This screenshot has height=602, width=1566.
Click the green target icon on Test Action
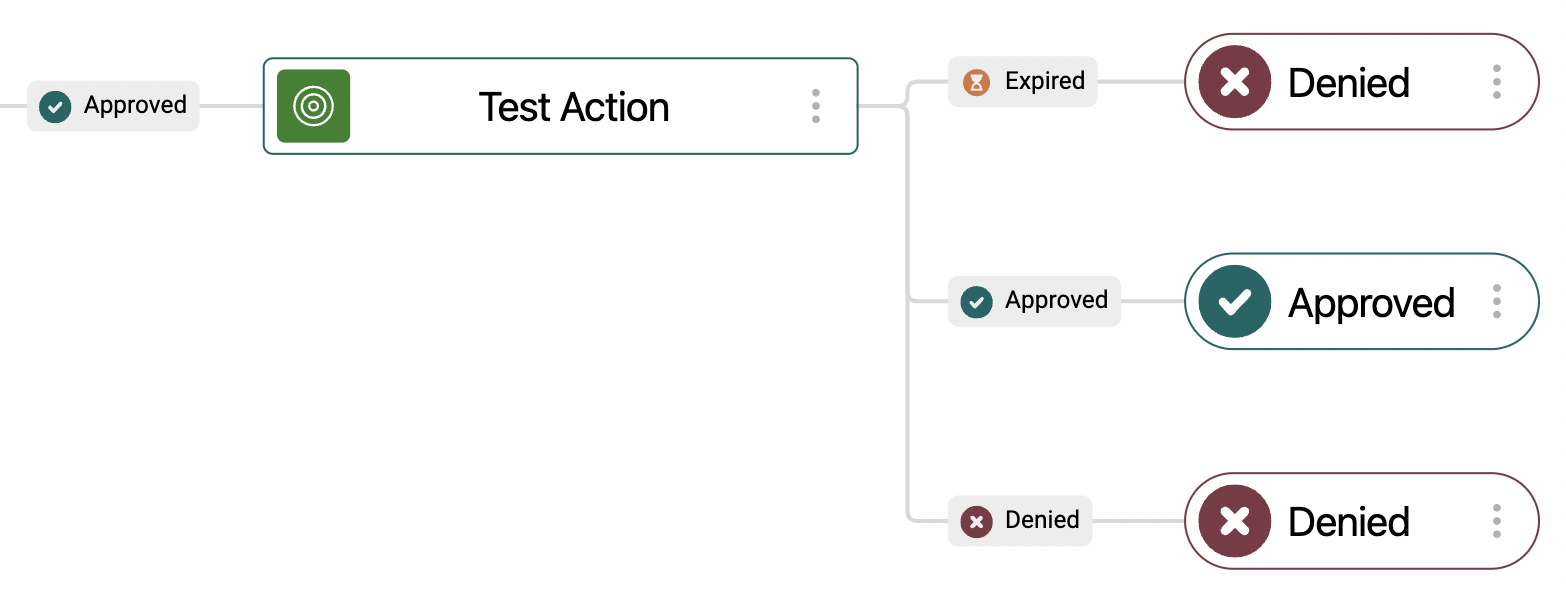pos(313,106)
